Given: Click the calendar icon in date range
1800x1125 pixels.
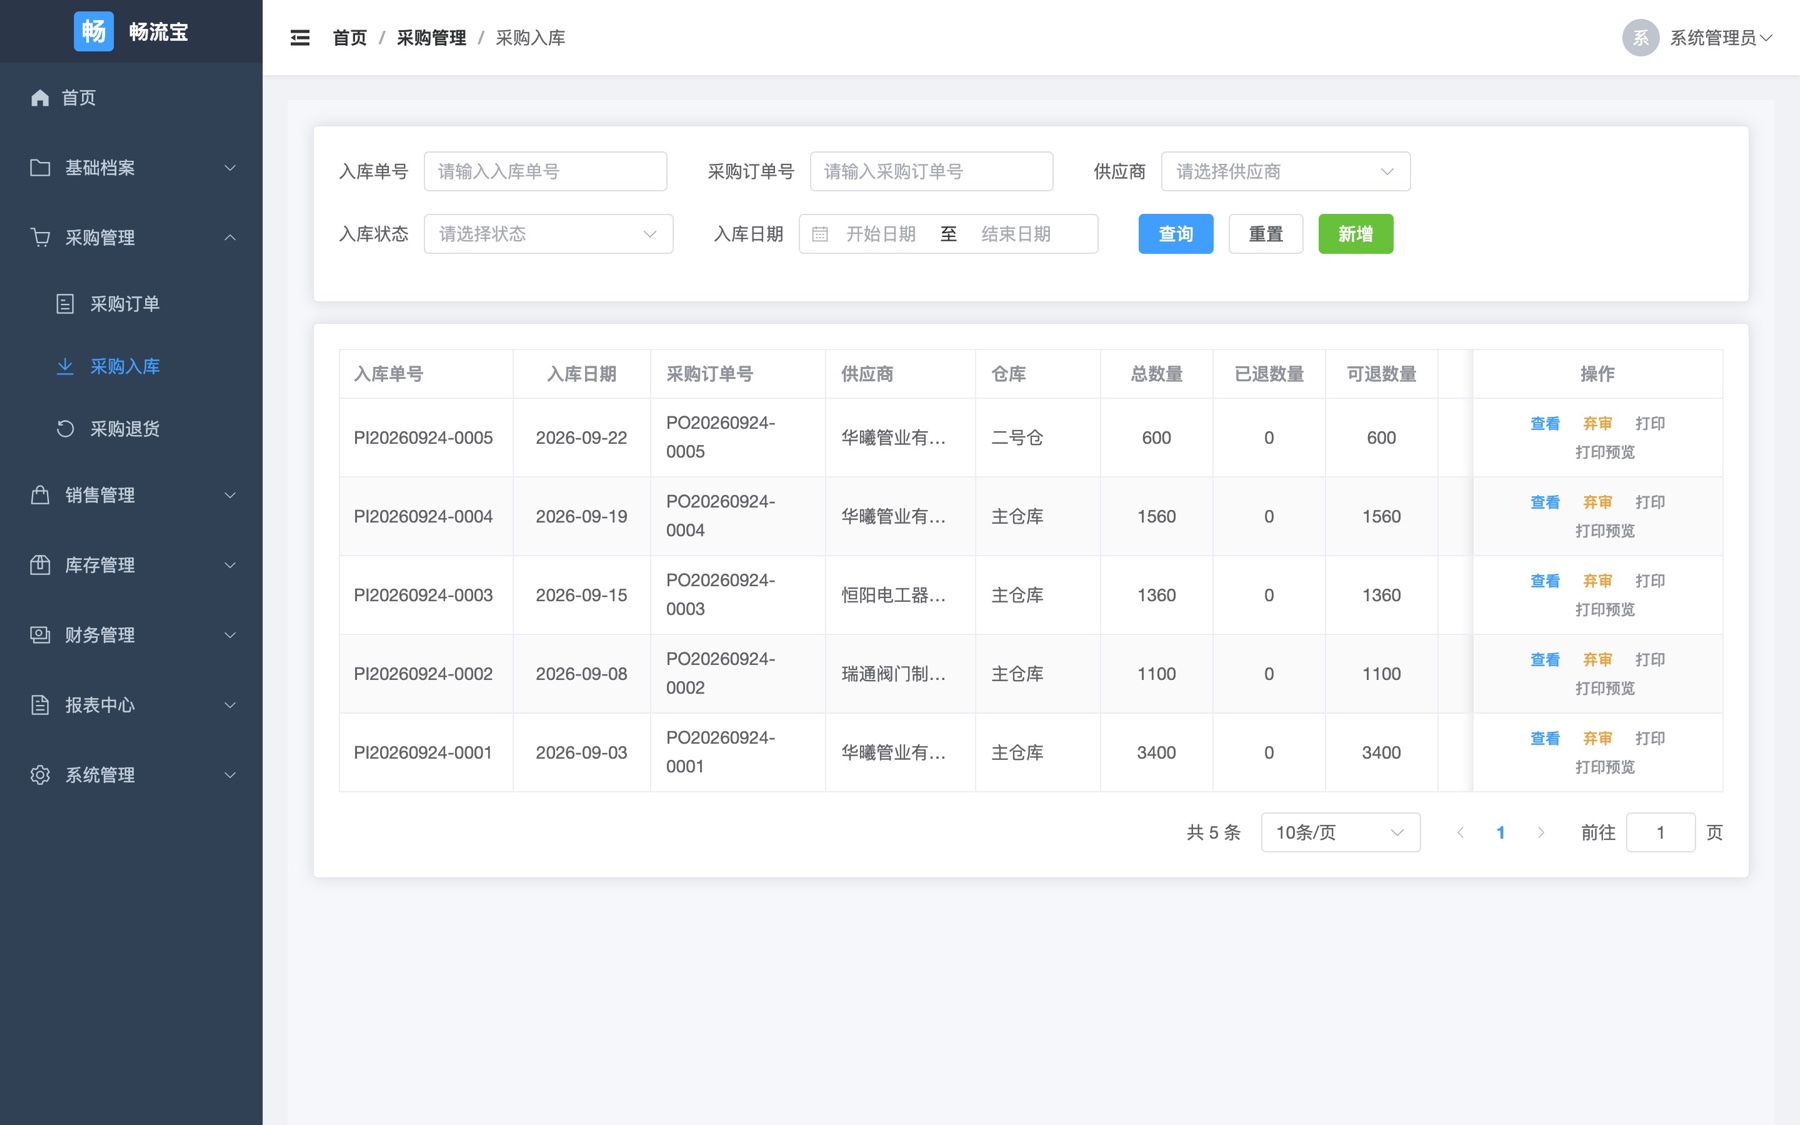Looking at the screenshot, I should pos(820,234).
